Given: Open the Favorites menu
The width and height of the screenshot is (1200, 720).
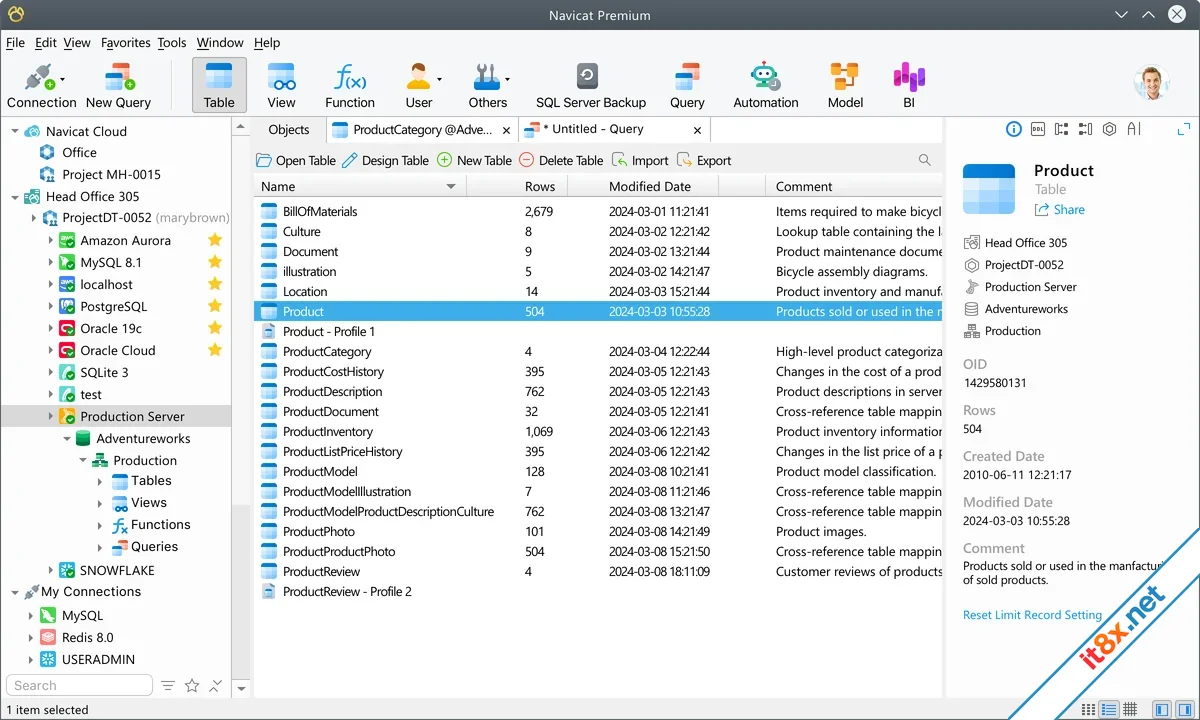Looking at the screenshot, I should pos(125,43).
